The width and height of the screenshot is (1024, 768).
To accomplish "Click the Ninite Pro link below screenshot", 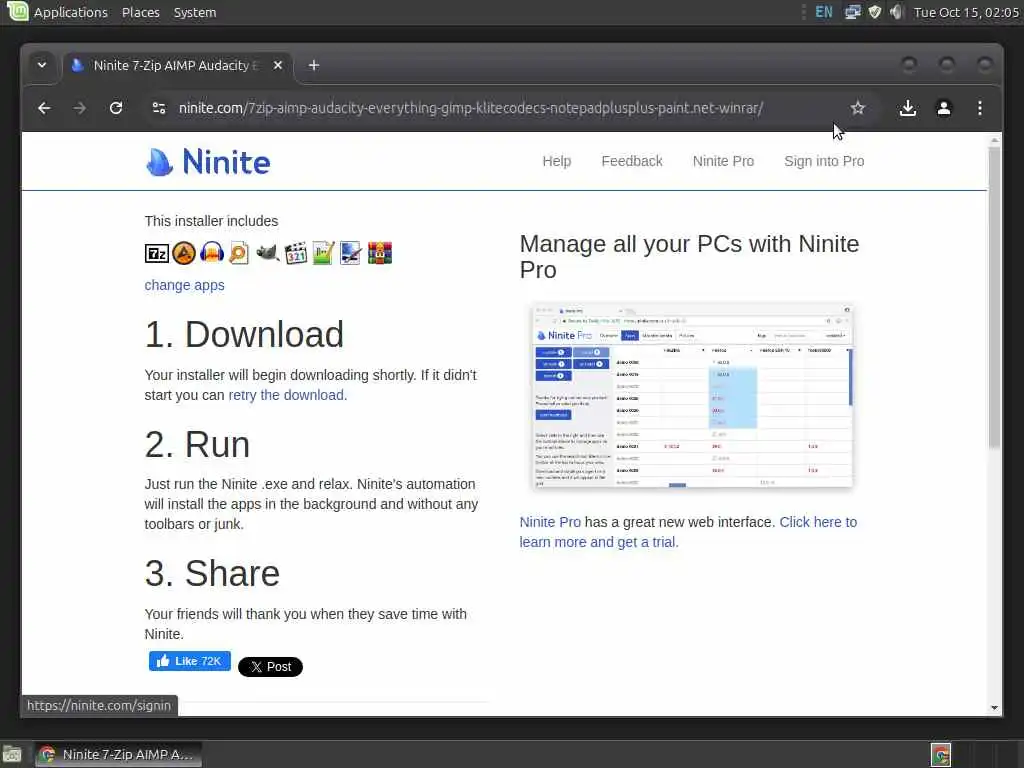I will tap(550, 522).
